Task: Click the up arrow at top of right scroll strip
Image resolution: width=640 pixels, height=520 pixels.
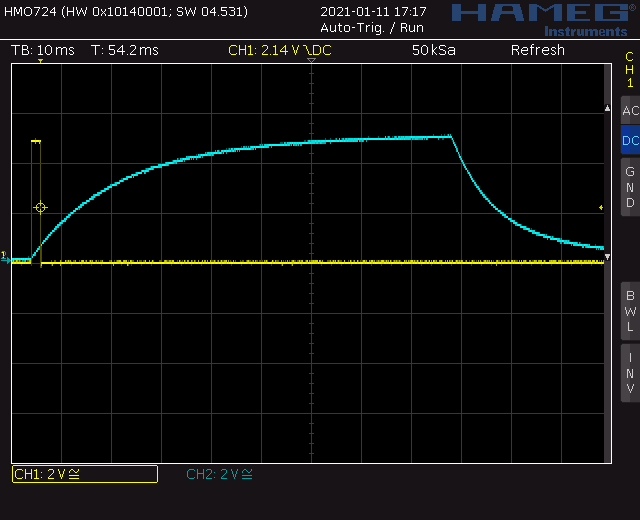Action: click(607, 107)
